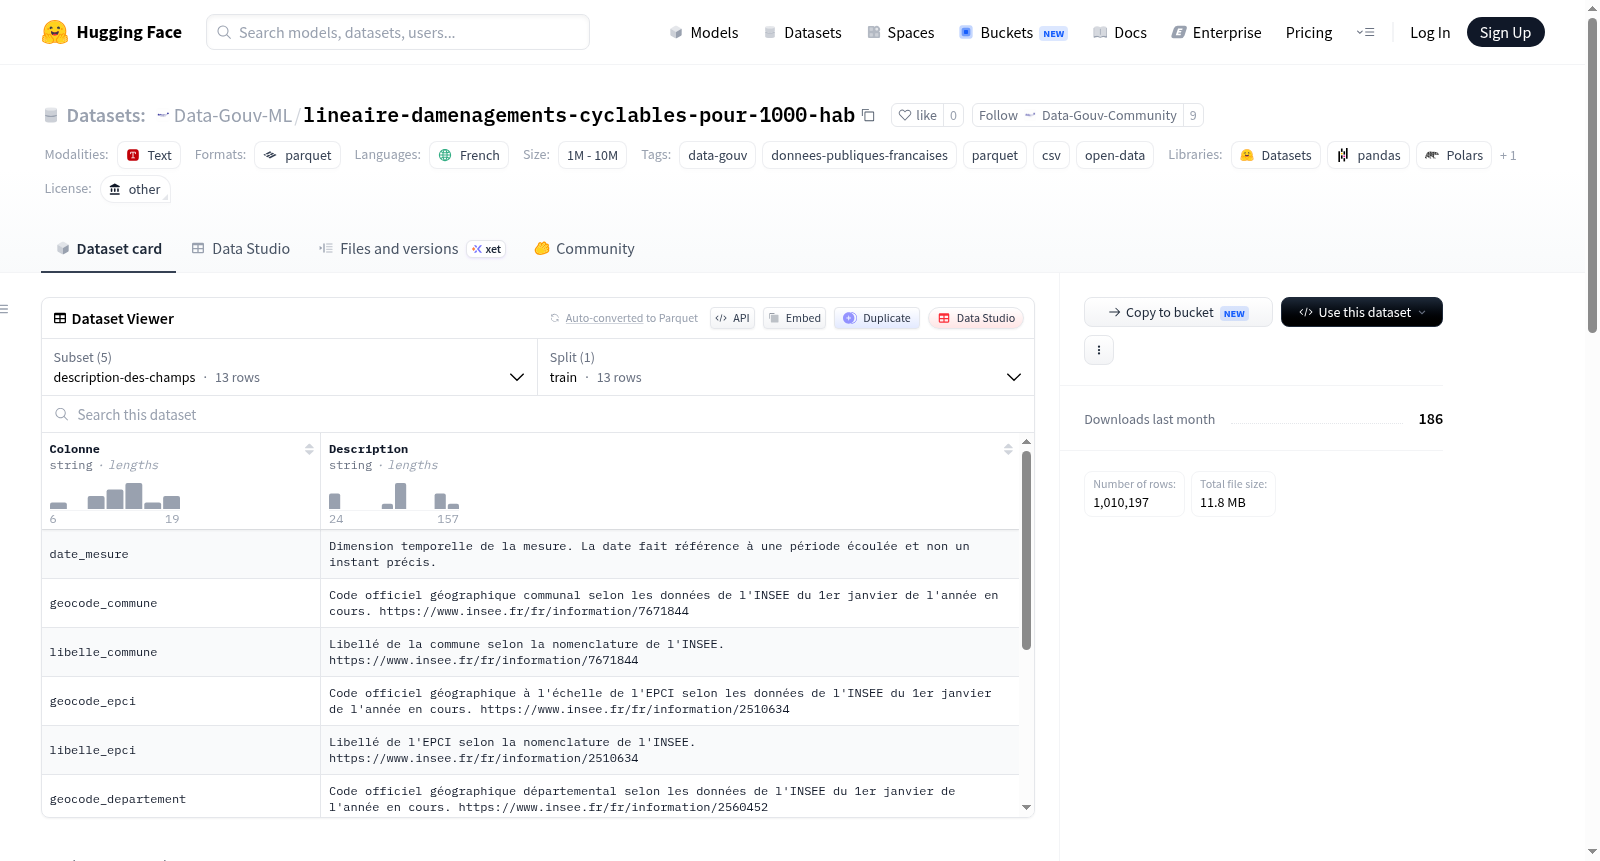Select the parquet tag beside csv
The width and height of the screenshot is (1600, 861).
point(994,155)
